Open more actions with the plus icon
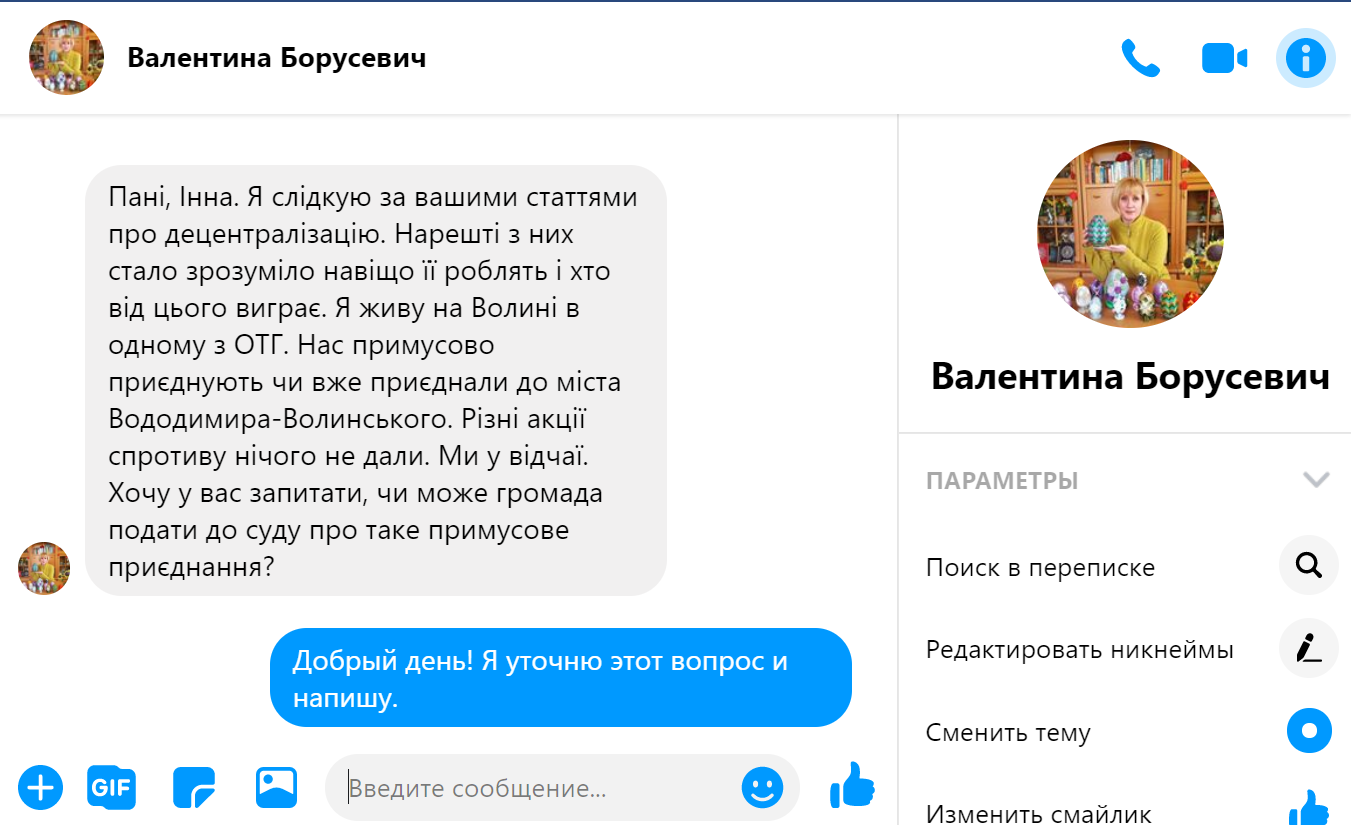This screenshot has height=825, width=1351. click(x=40, y=788)
